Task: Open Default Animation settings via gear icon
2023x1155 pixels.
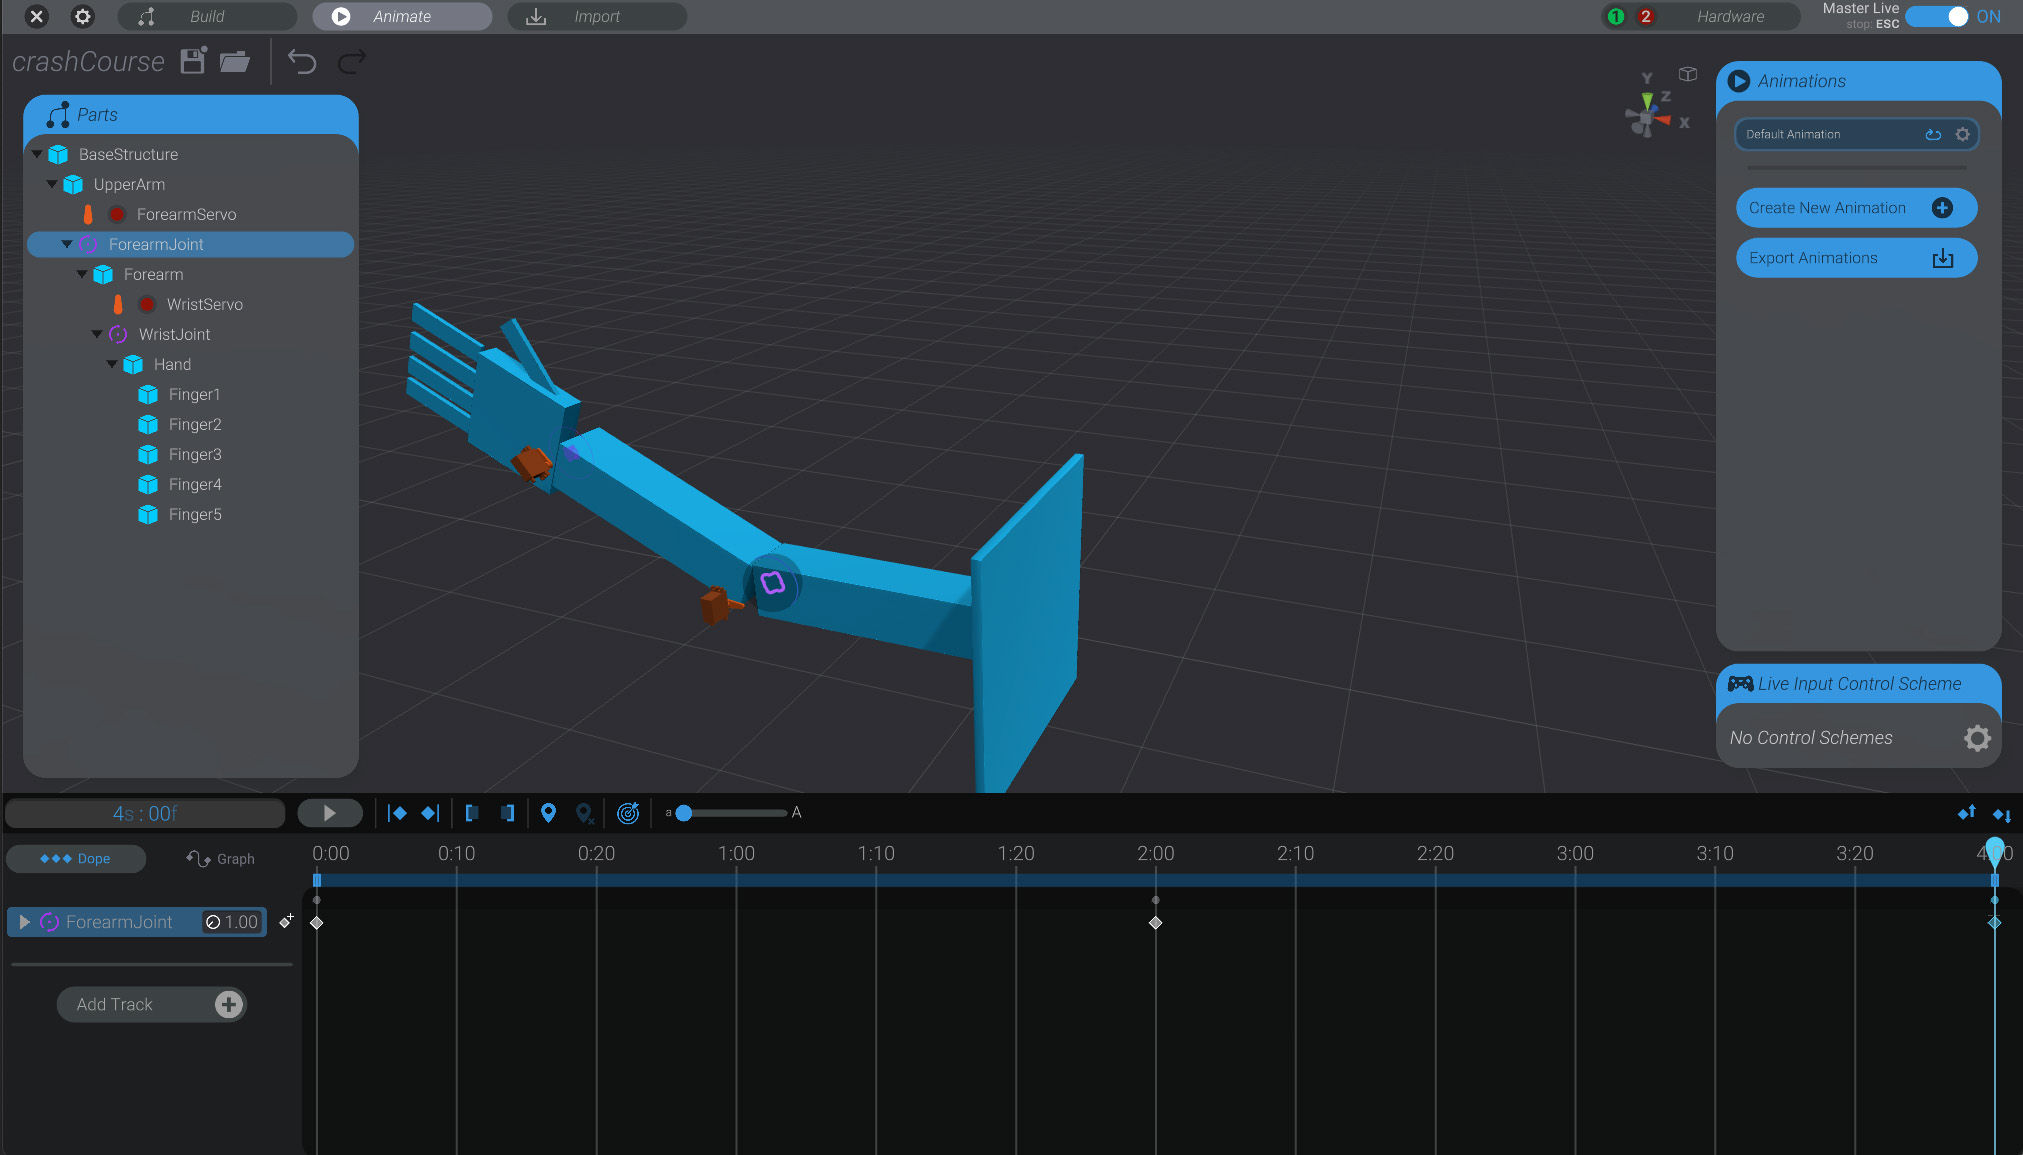Action: click(1962, 134)
